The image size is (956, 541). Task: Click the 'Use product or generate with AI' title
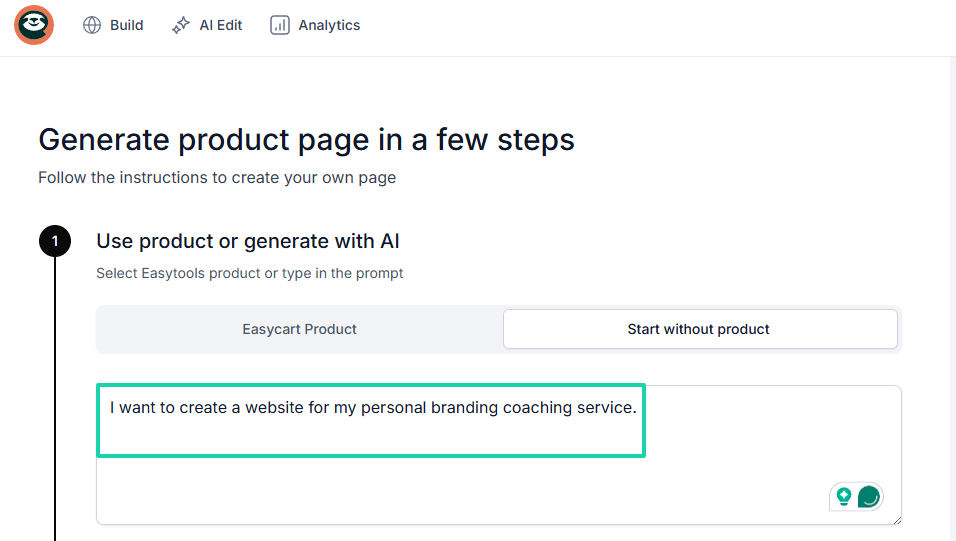point(248,242)
